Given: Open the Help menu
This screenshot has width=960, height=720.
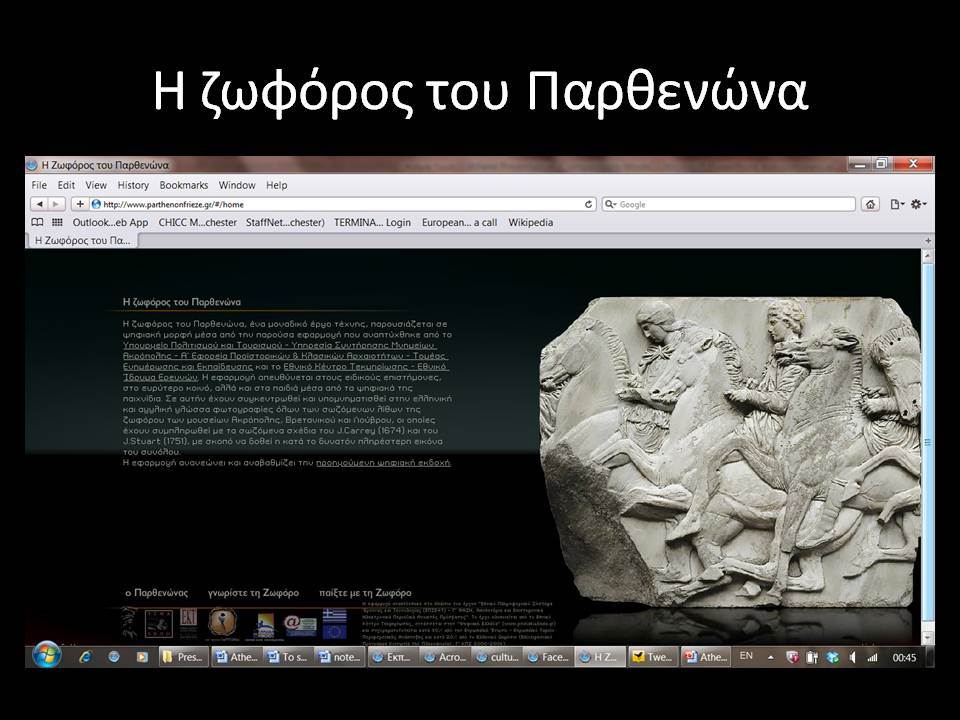Looking at the screenshot, I should (x=277, y=185).
